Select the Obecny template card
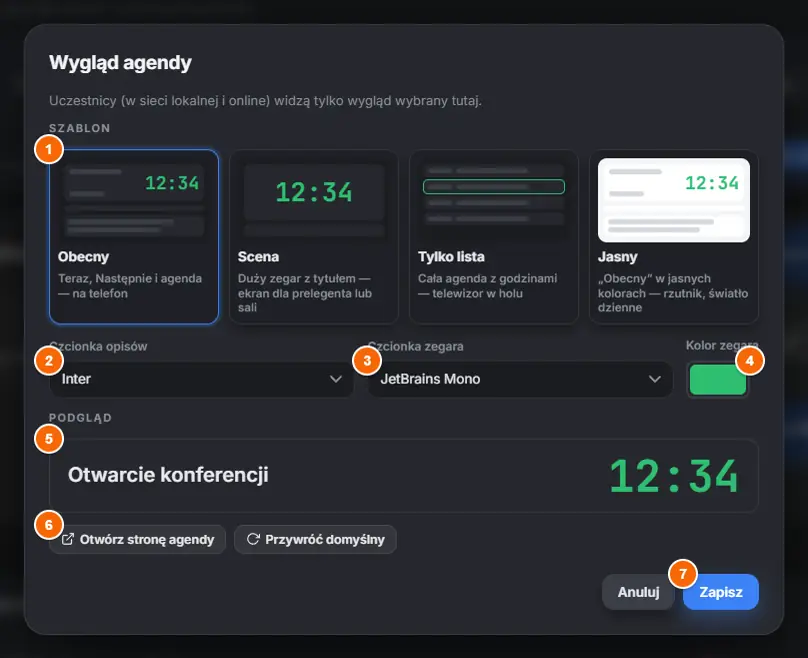The image size is (808, 658). pyautogui.click(x=134, y=237)
